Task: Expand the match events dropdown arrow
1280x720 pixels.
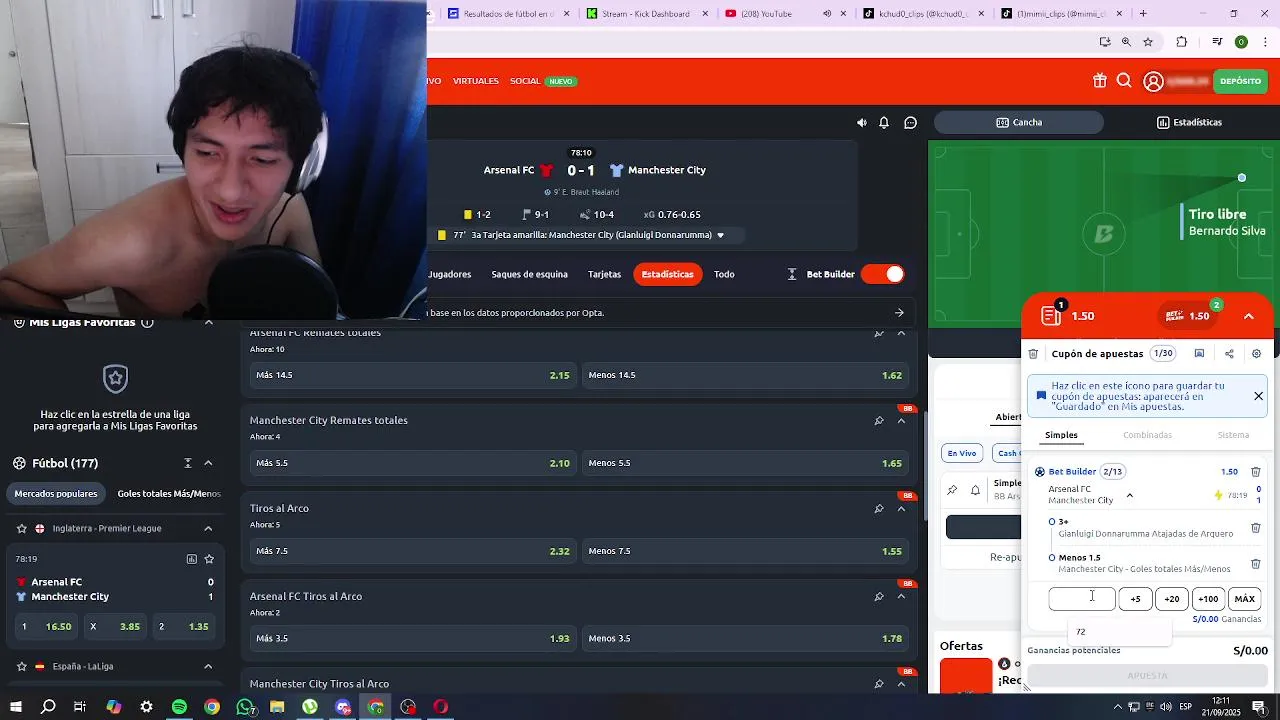Action: click(720, 236)
